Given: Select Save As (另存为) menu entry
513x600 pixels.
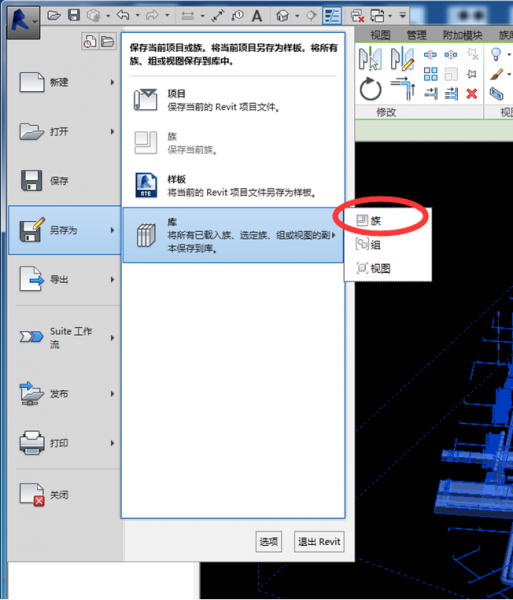Looking at the screenshot, I should (64, 230).
